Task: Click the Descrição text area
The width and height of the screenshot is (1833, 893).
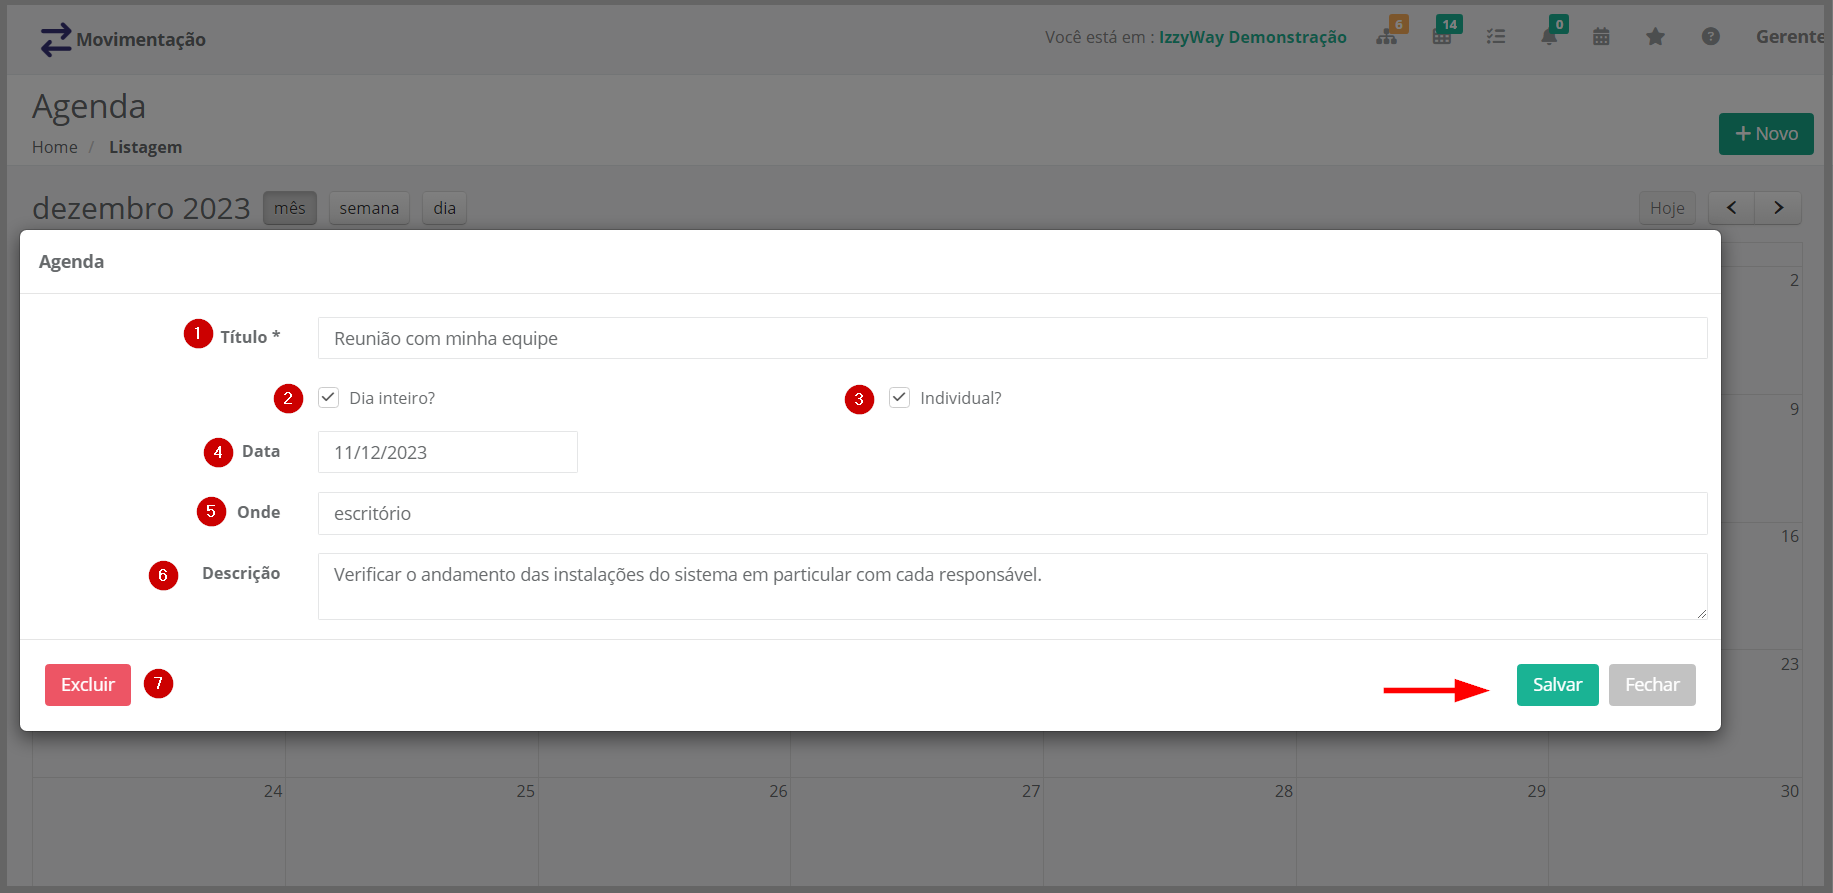Action: coord(1012,586)
